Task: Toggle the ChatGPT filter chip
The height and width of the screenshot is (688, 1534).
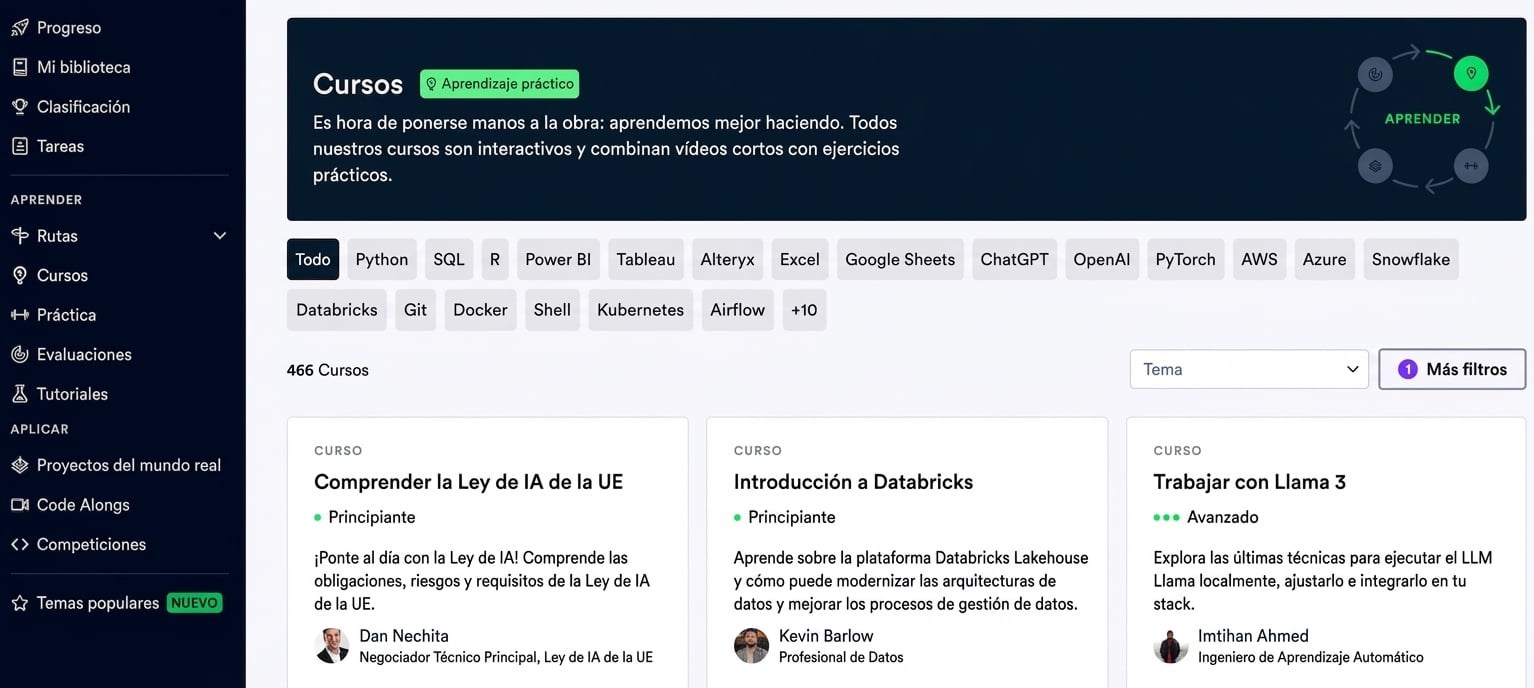Action: coord(1014,259)
